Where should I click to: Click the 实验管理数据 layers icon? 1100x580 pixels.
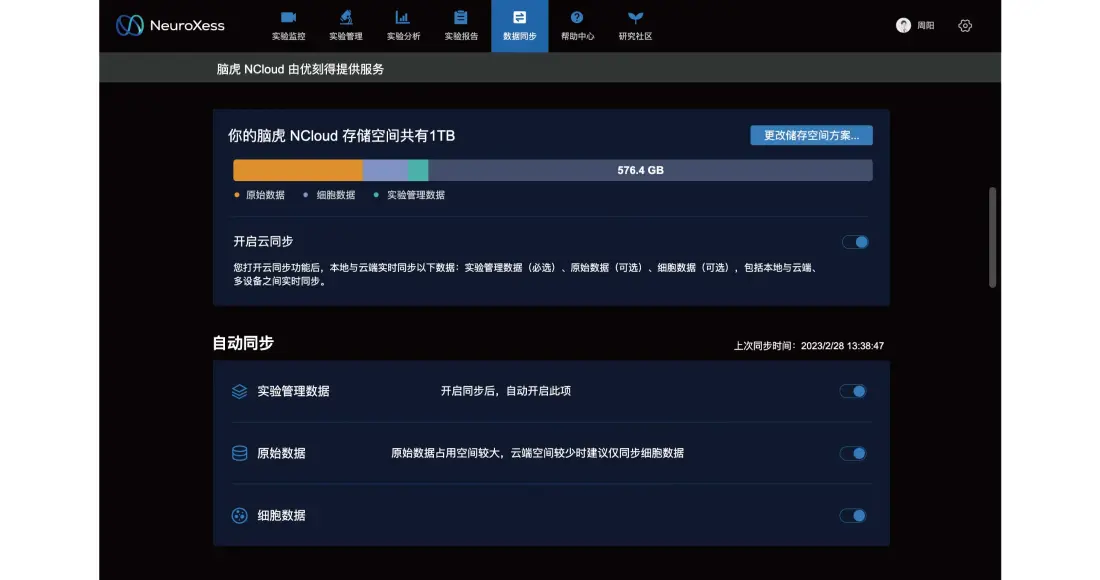[x=239, y=391]
